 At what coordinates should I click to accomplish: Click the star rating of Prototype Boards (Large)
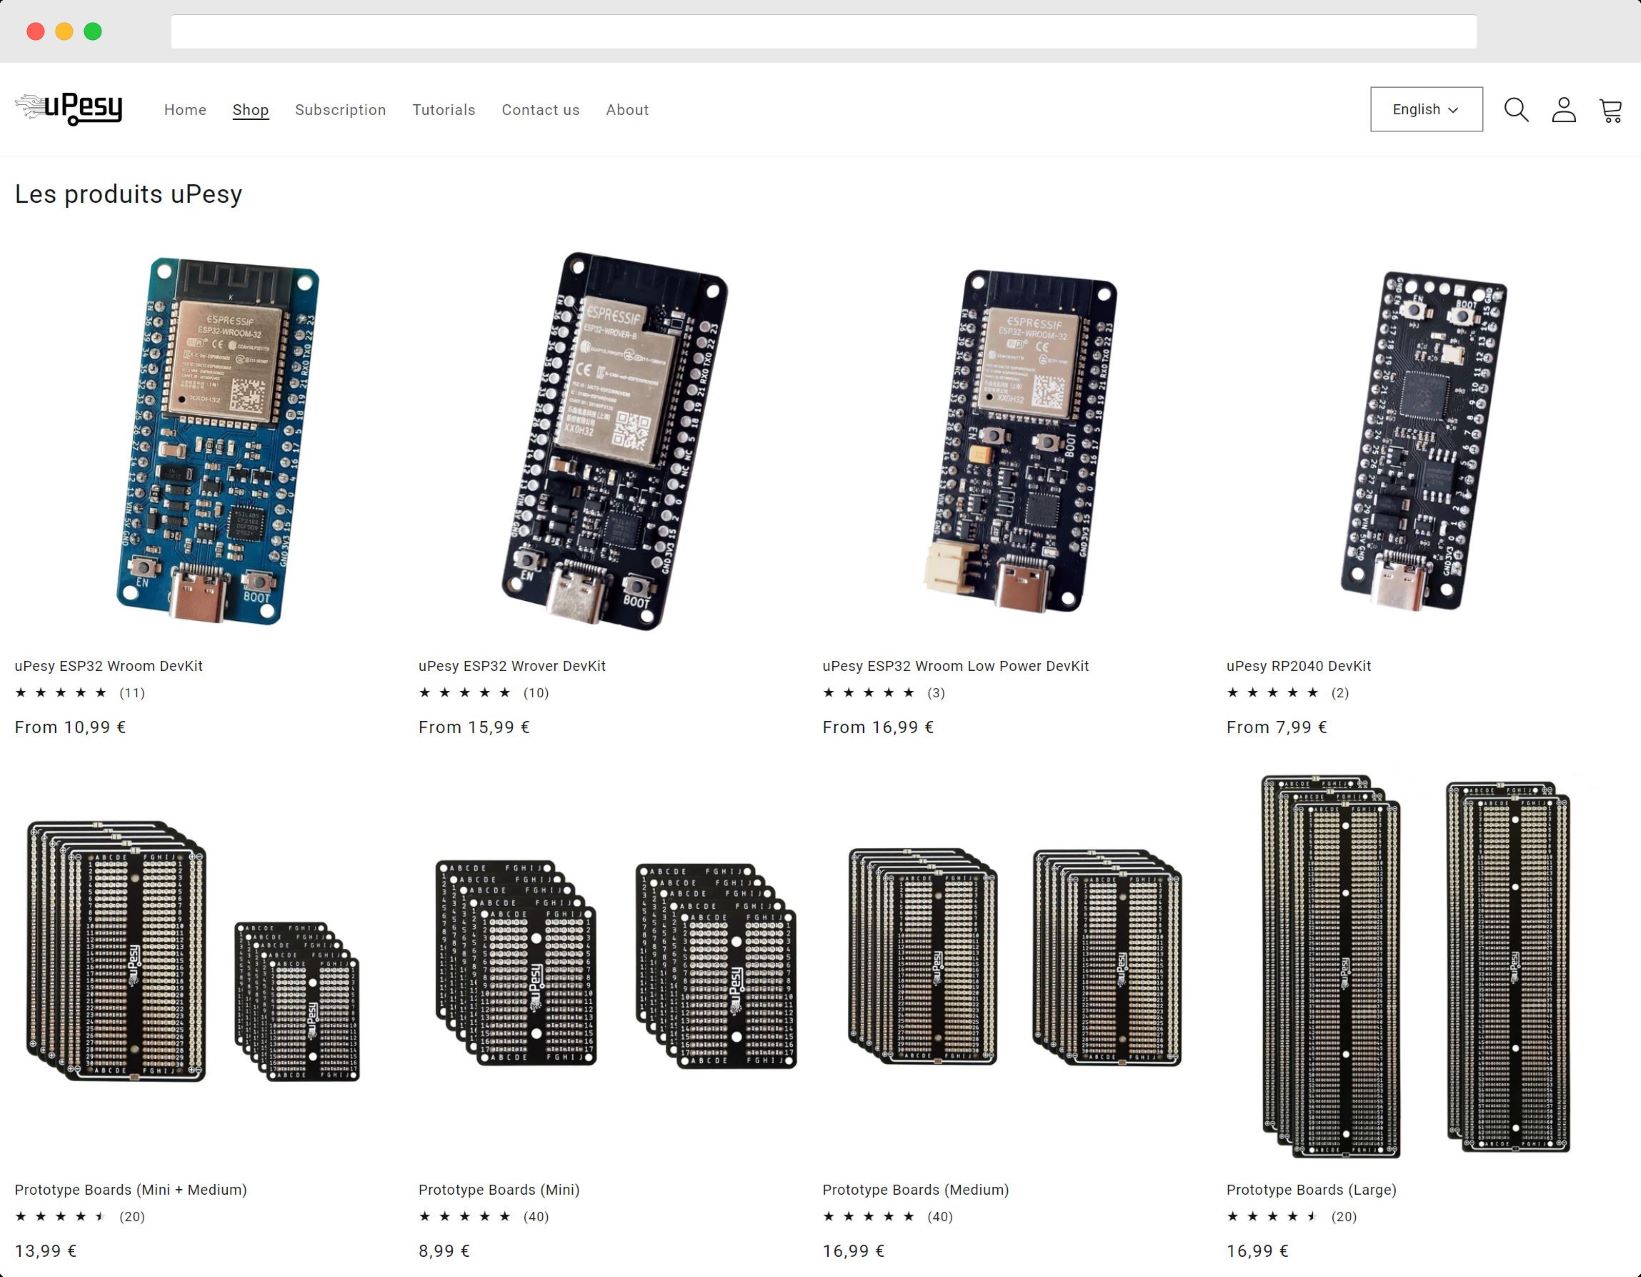[x=1273, y=1217]
